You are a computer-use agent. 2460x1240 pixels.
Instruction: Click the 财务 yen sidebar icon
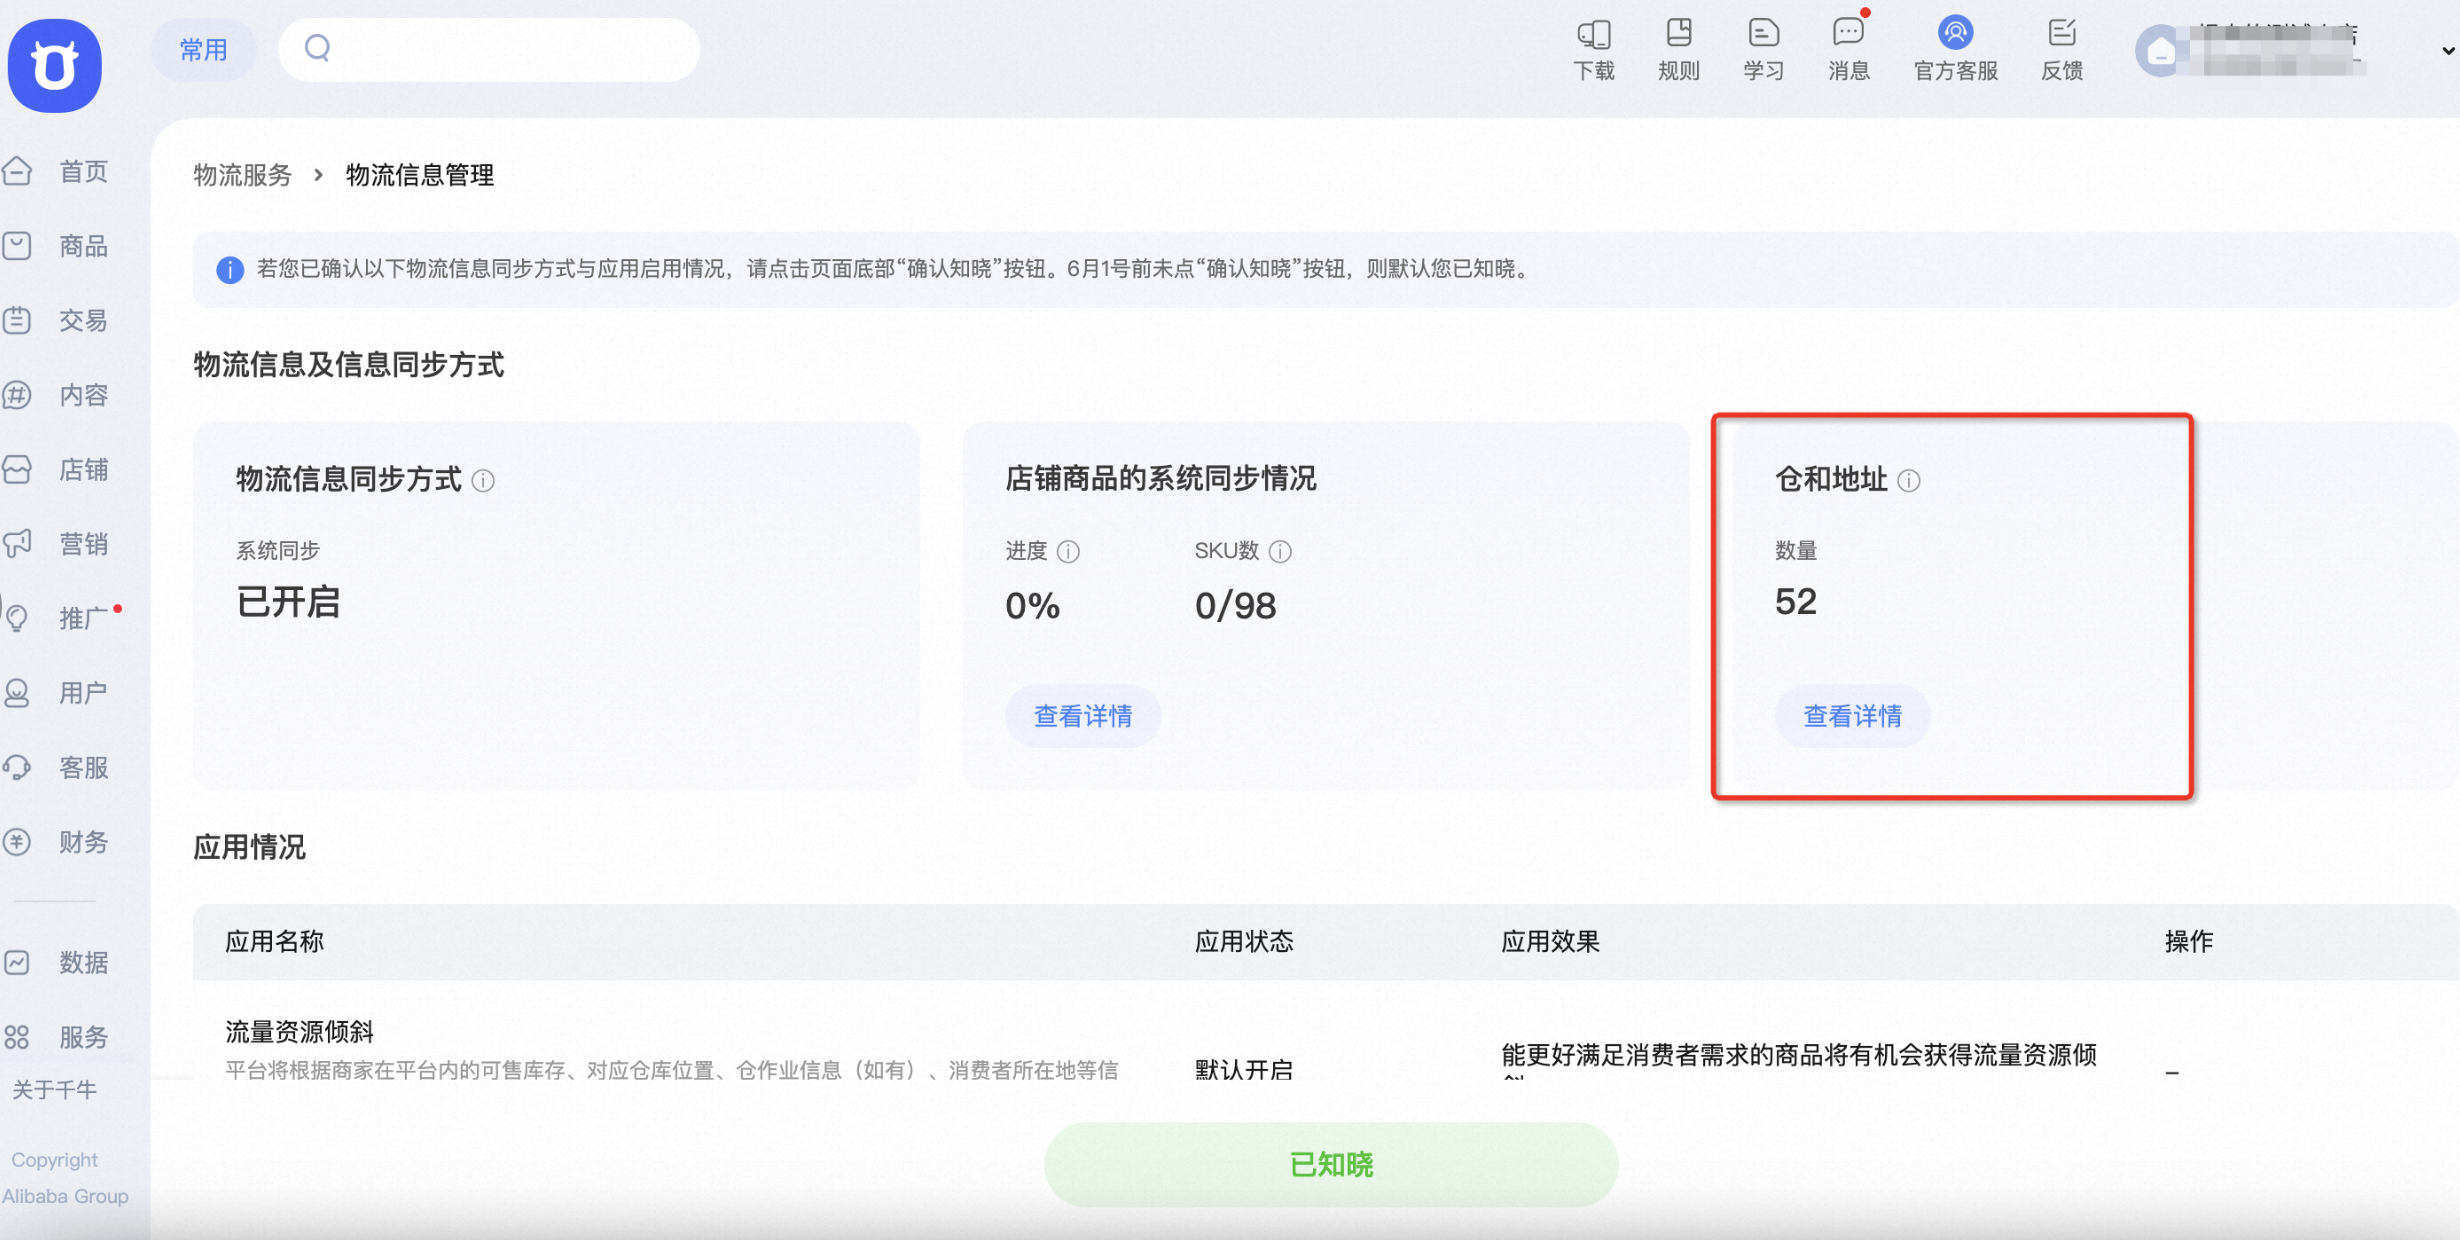click(17, 842)
